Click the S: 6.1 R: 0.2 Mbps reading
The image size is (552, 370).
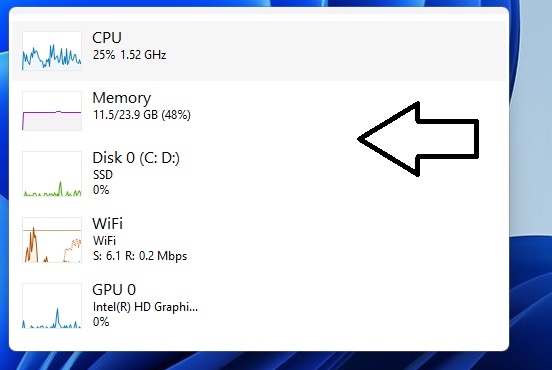point(140,256)
